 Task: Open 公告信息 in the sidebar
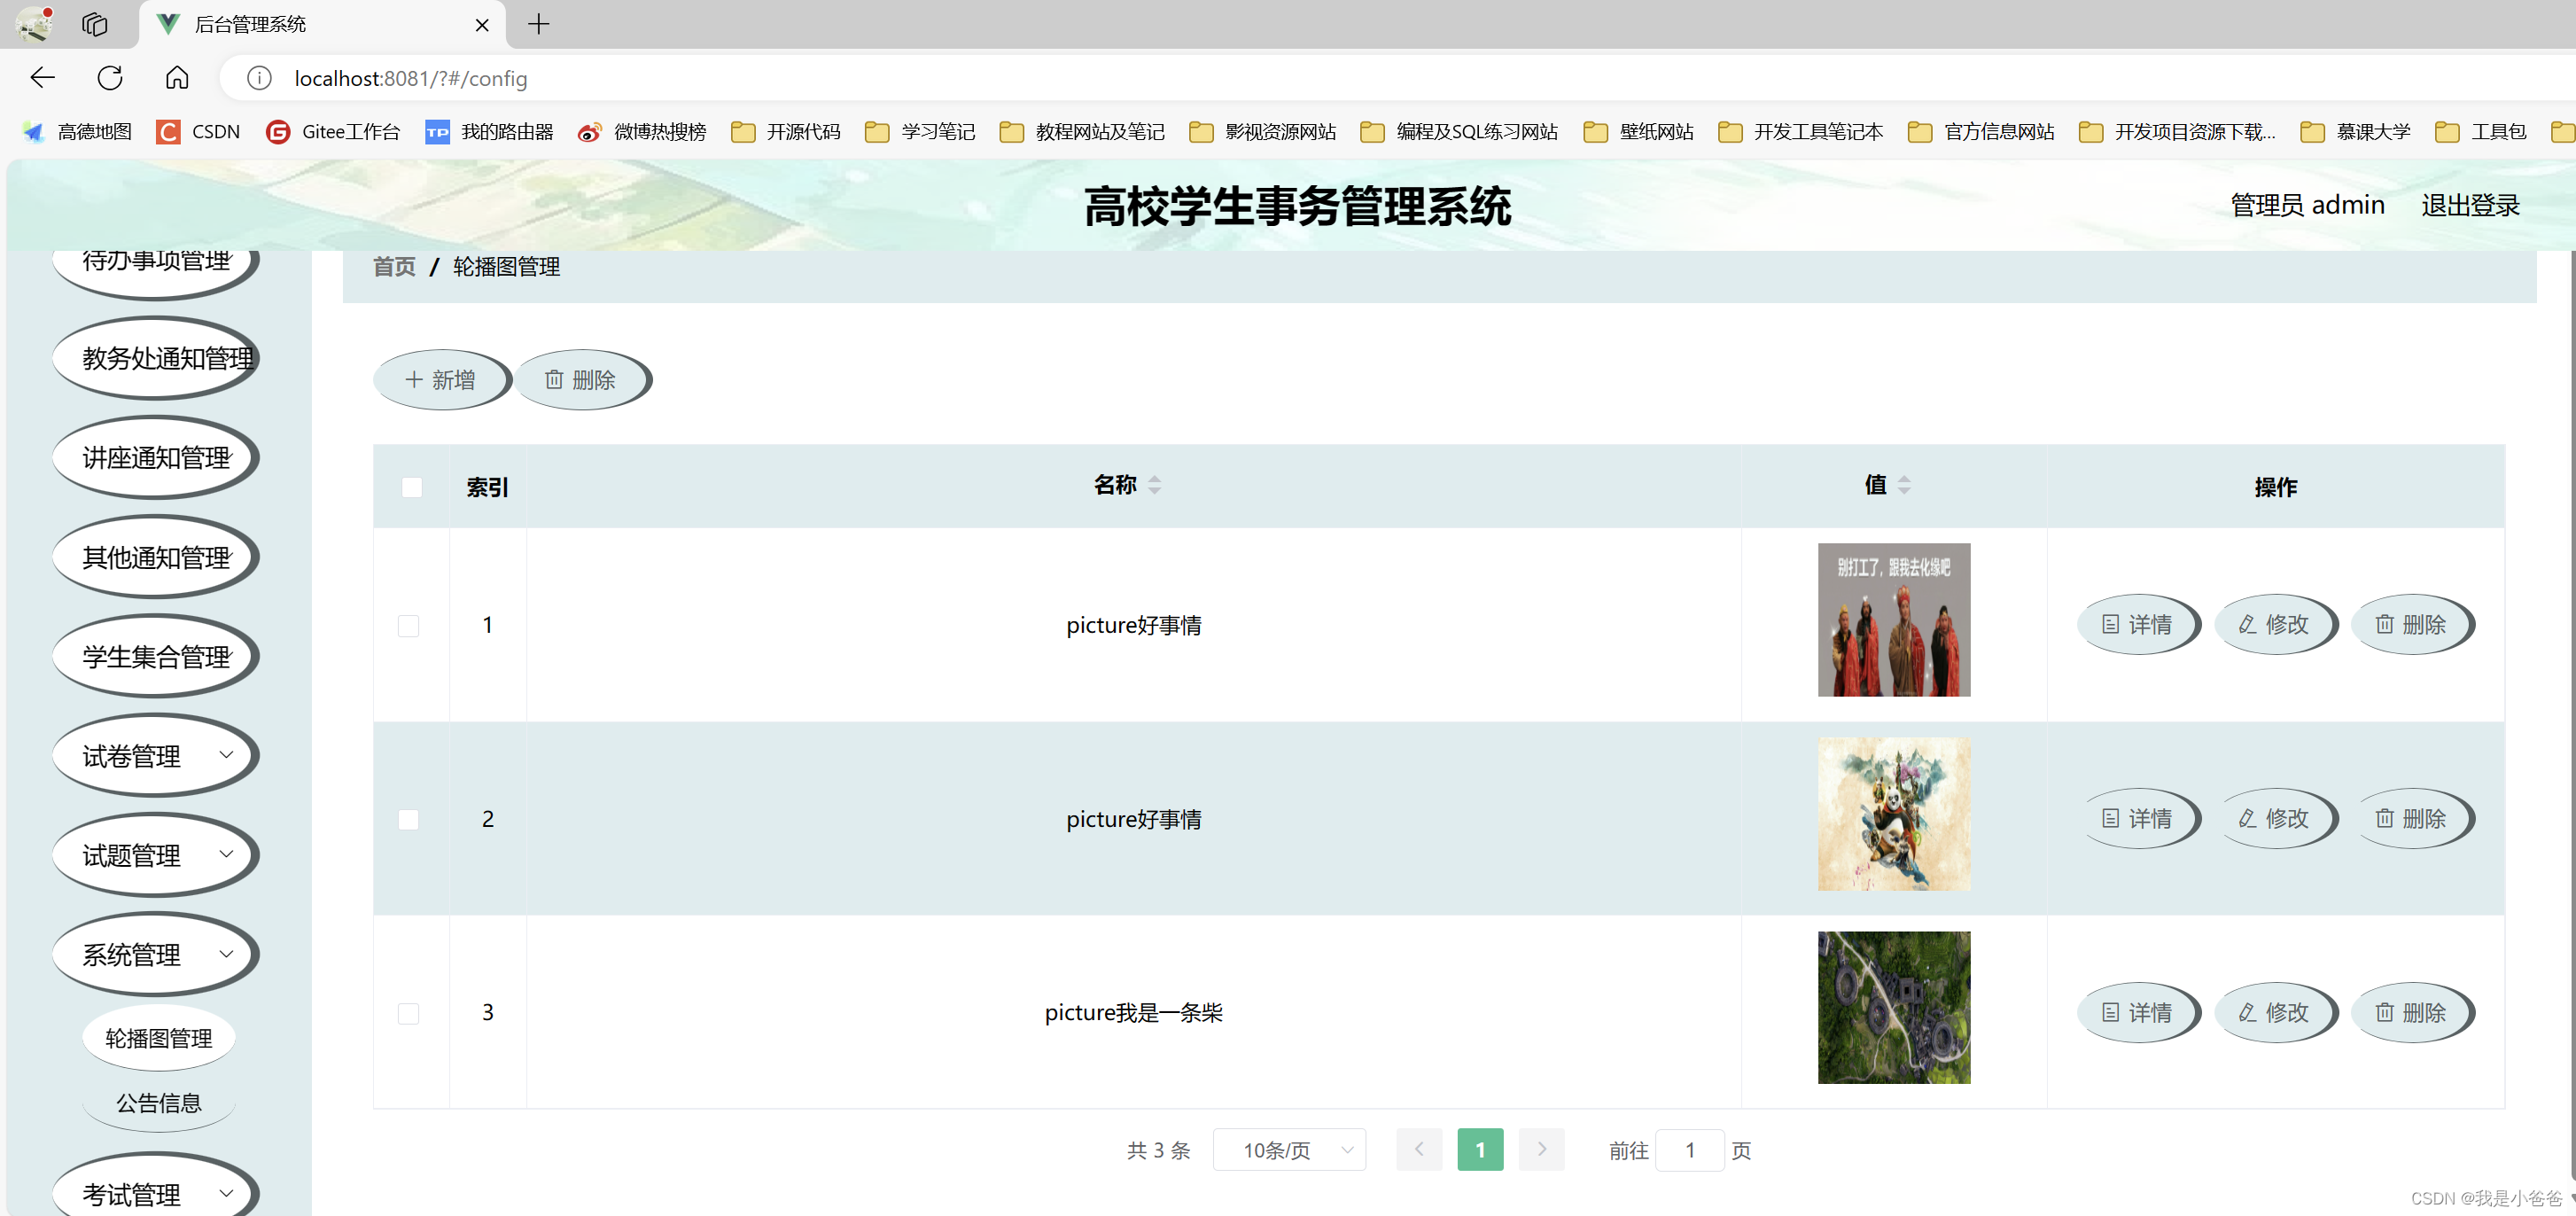tap(159, 1104)
